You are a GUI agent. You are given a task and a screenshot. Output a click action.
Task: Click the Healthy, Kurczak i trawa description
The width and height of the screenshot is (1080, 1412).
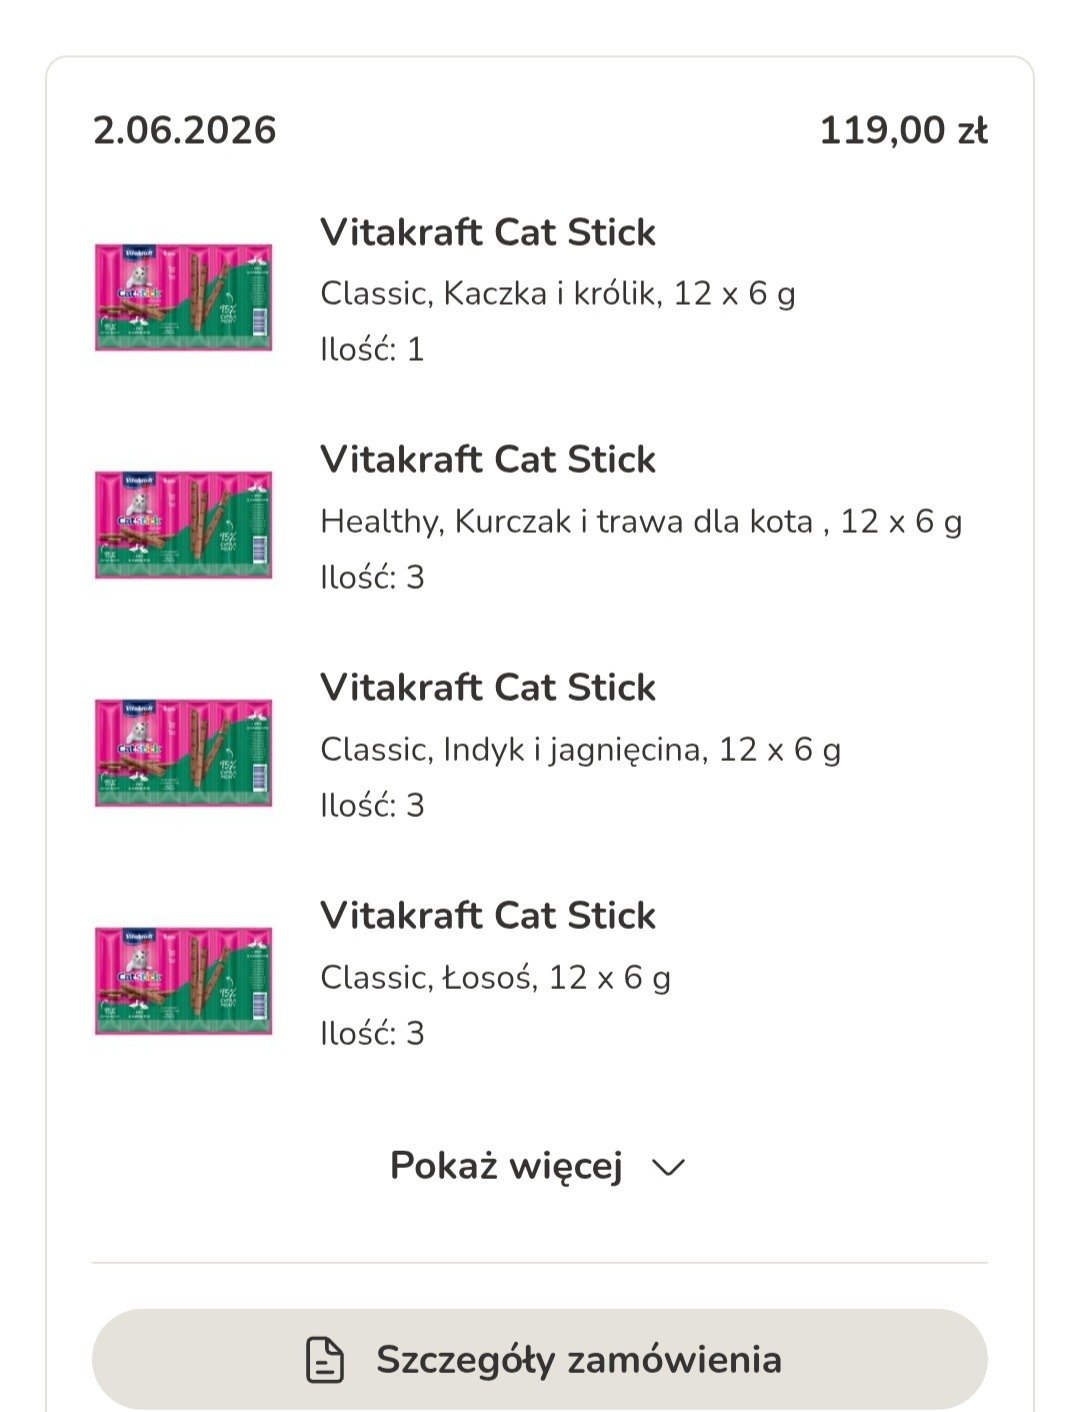(641, 521)
